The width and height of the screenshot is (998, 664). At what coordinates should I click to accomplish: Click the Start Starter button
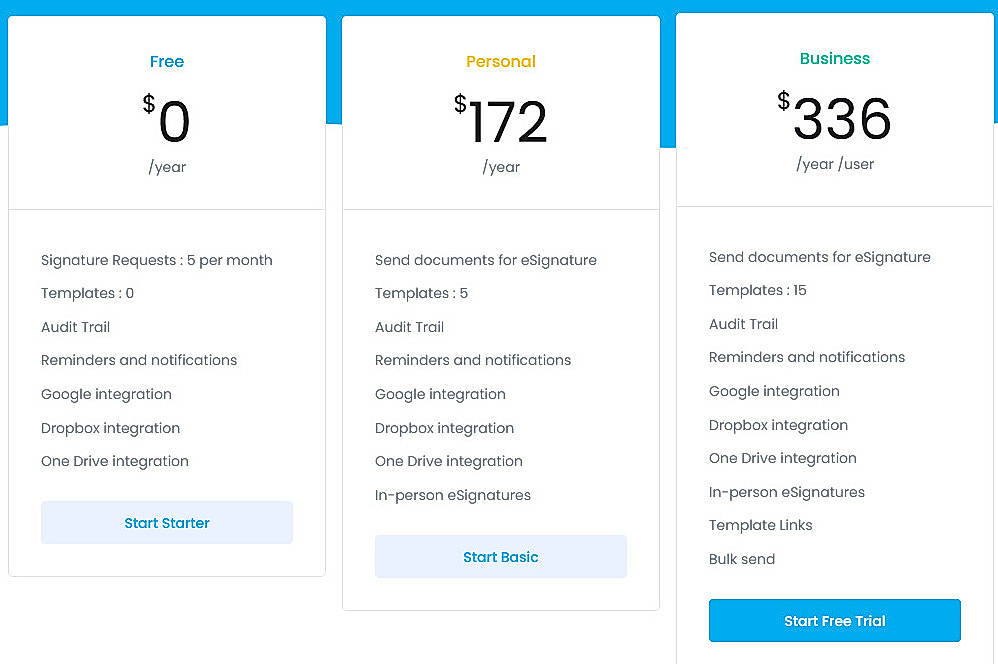[x=166, y=522]
